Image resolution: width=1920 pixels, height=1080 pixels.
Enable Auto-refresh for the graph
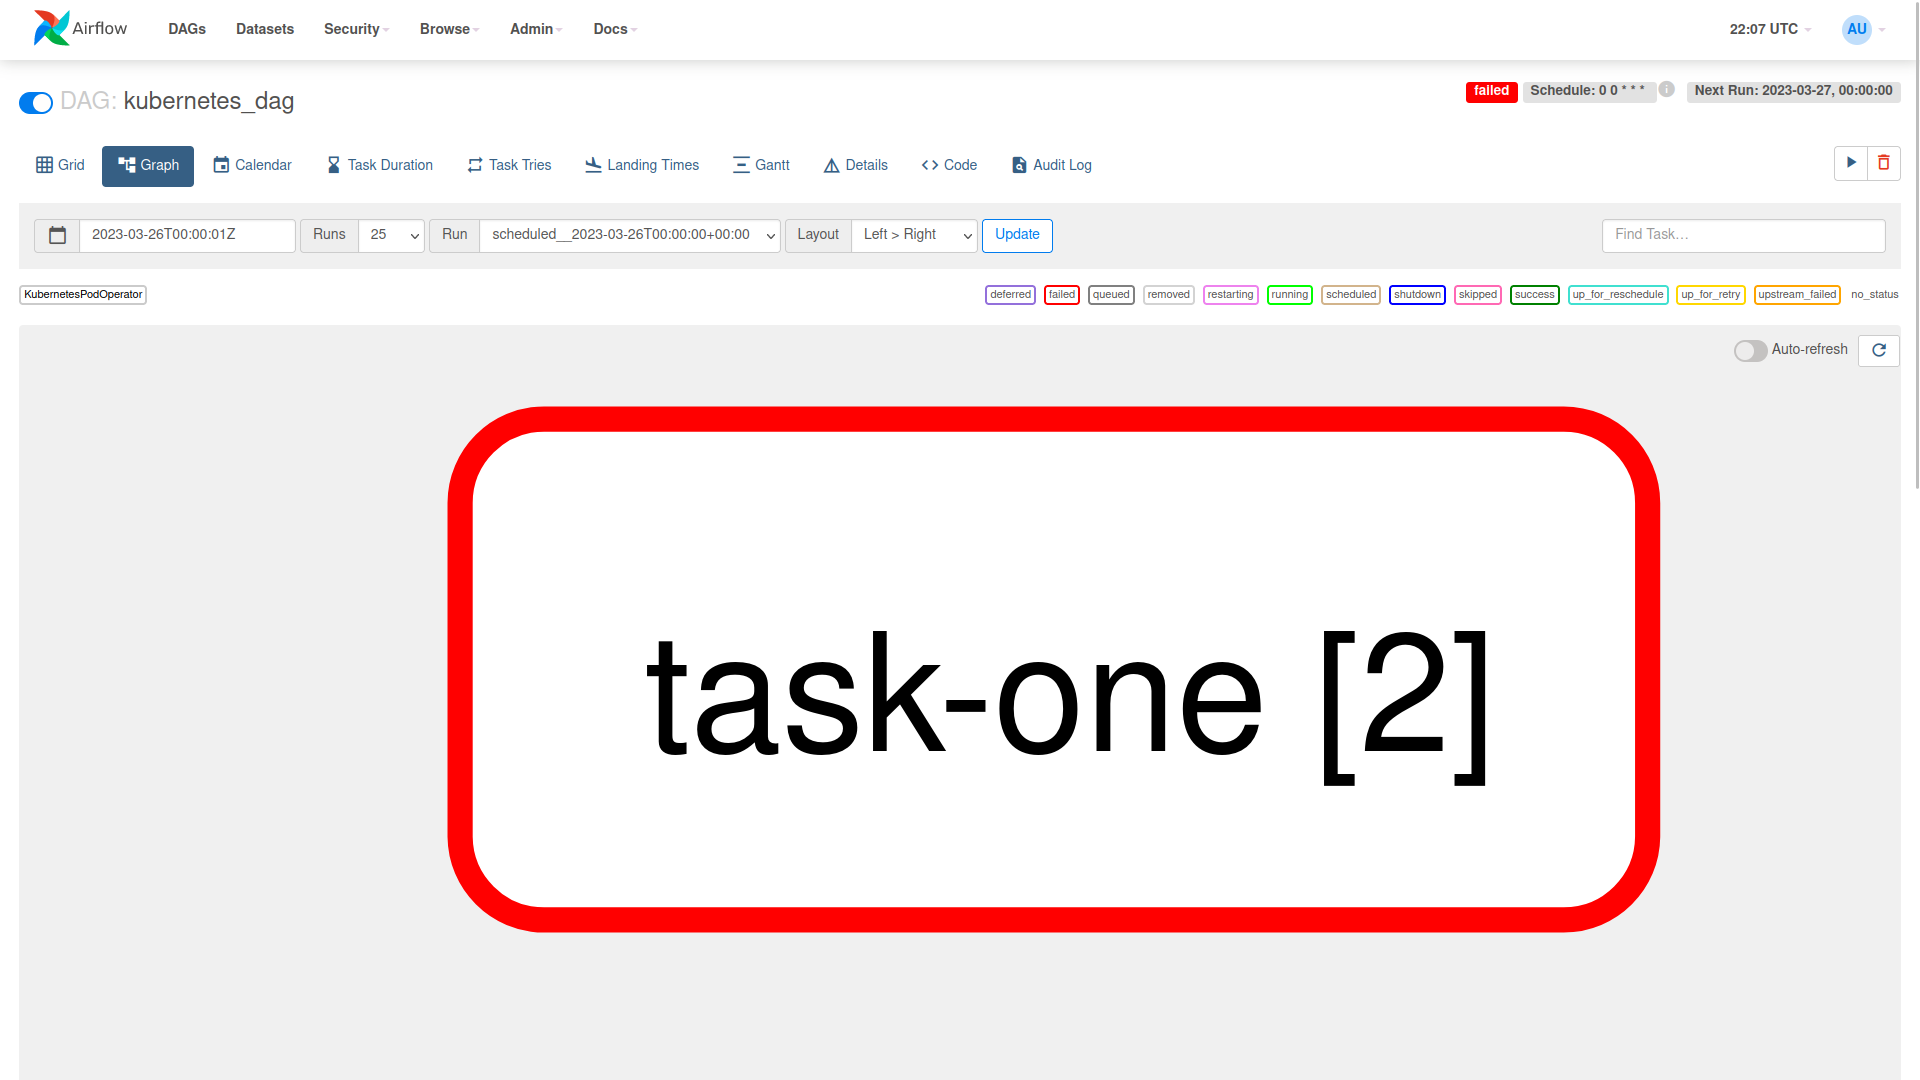[x=1750, y=351]
